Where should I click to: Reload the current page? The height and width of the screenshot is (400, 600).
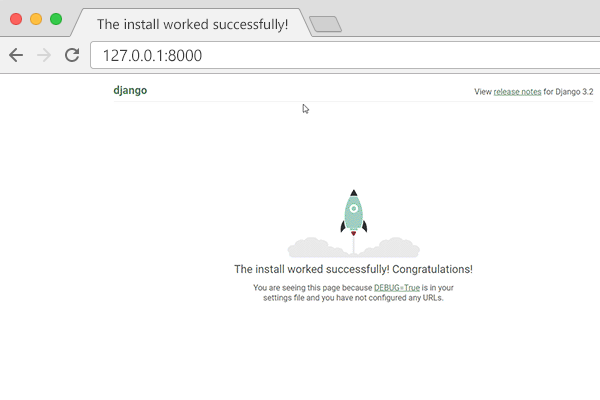[72, 55]
